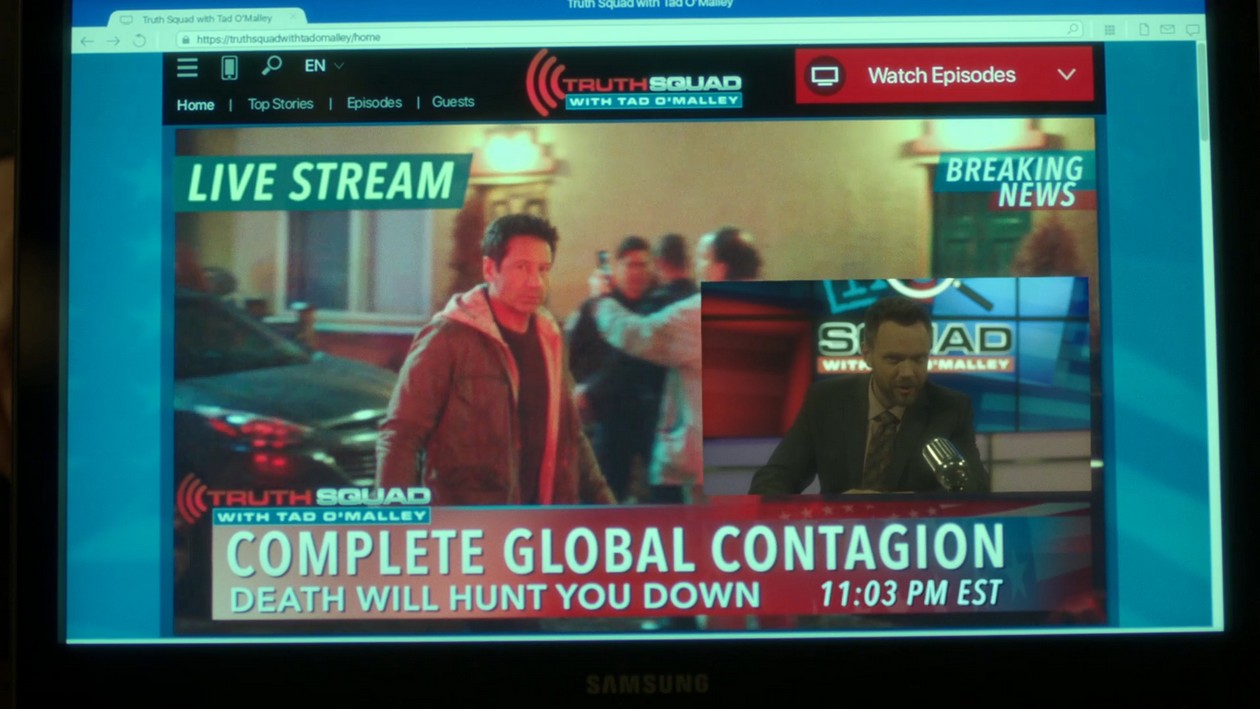Open the chat bubble icon
Screen dimensions: 1260x709
click(x=1192, y=31)
